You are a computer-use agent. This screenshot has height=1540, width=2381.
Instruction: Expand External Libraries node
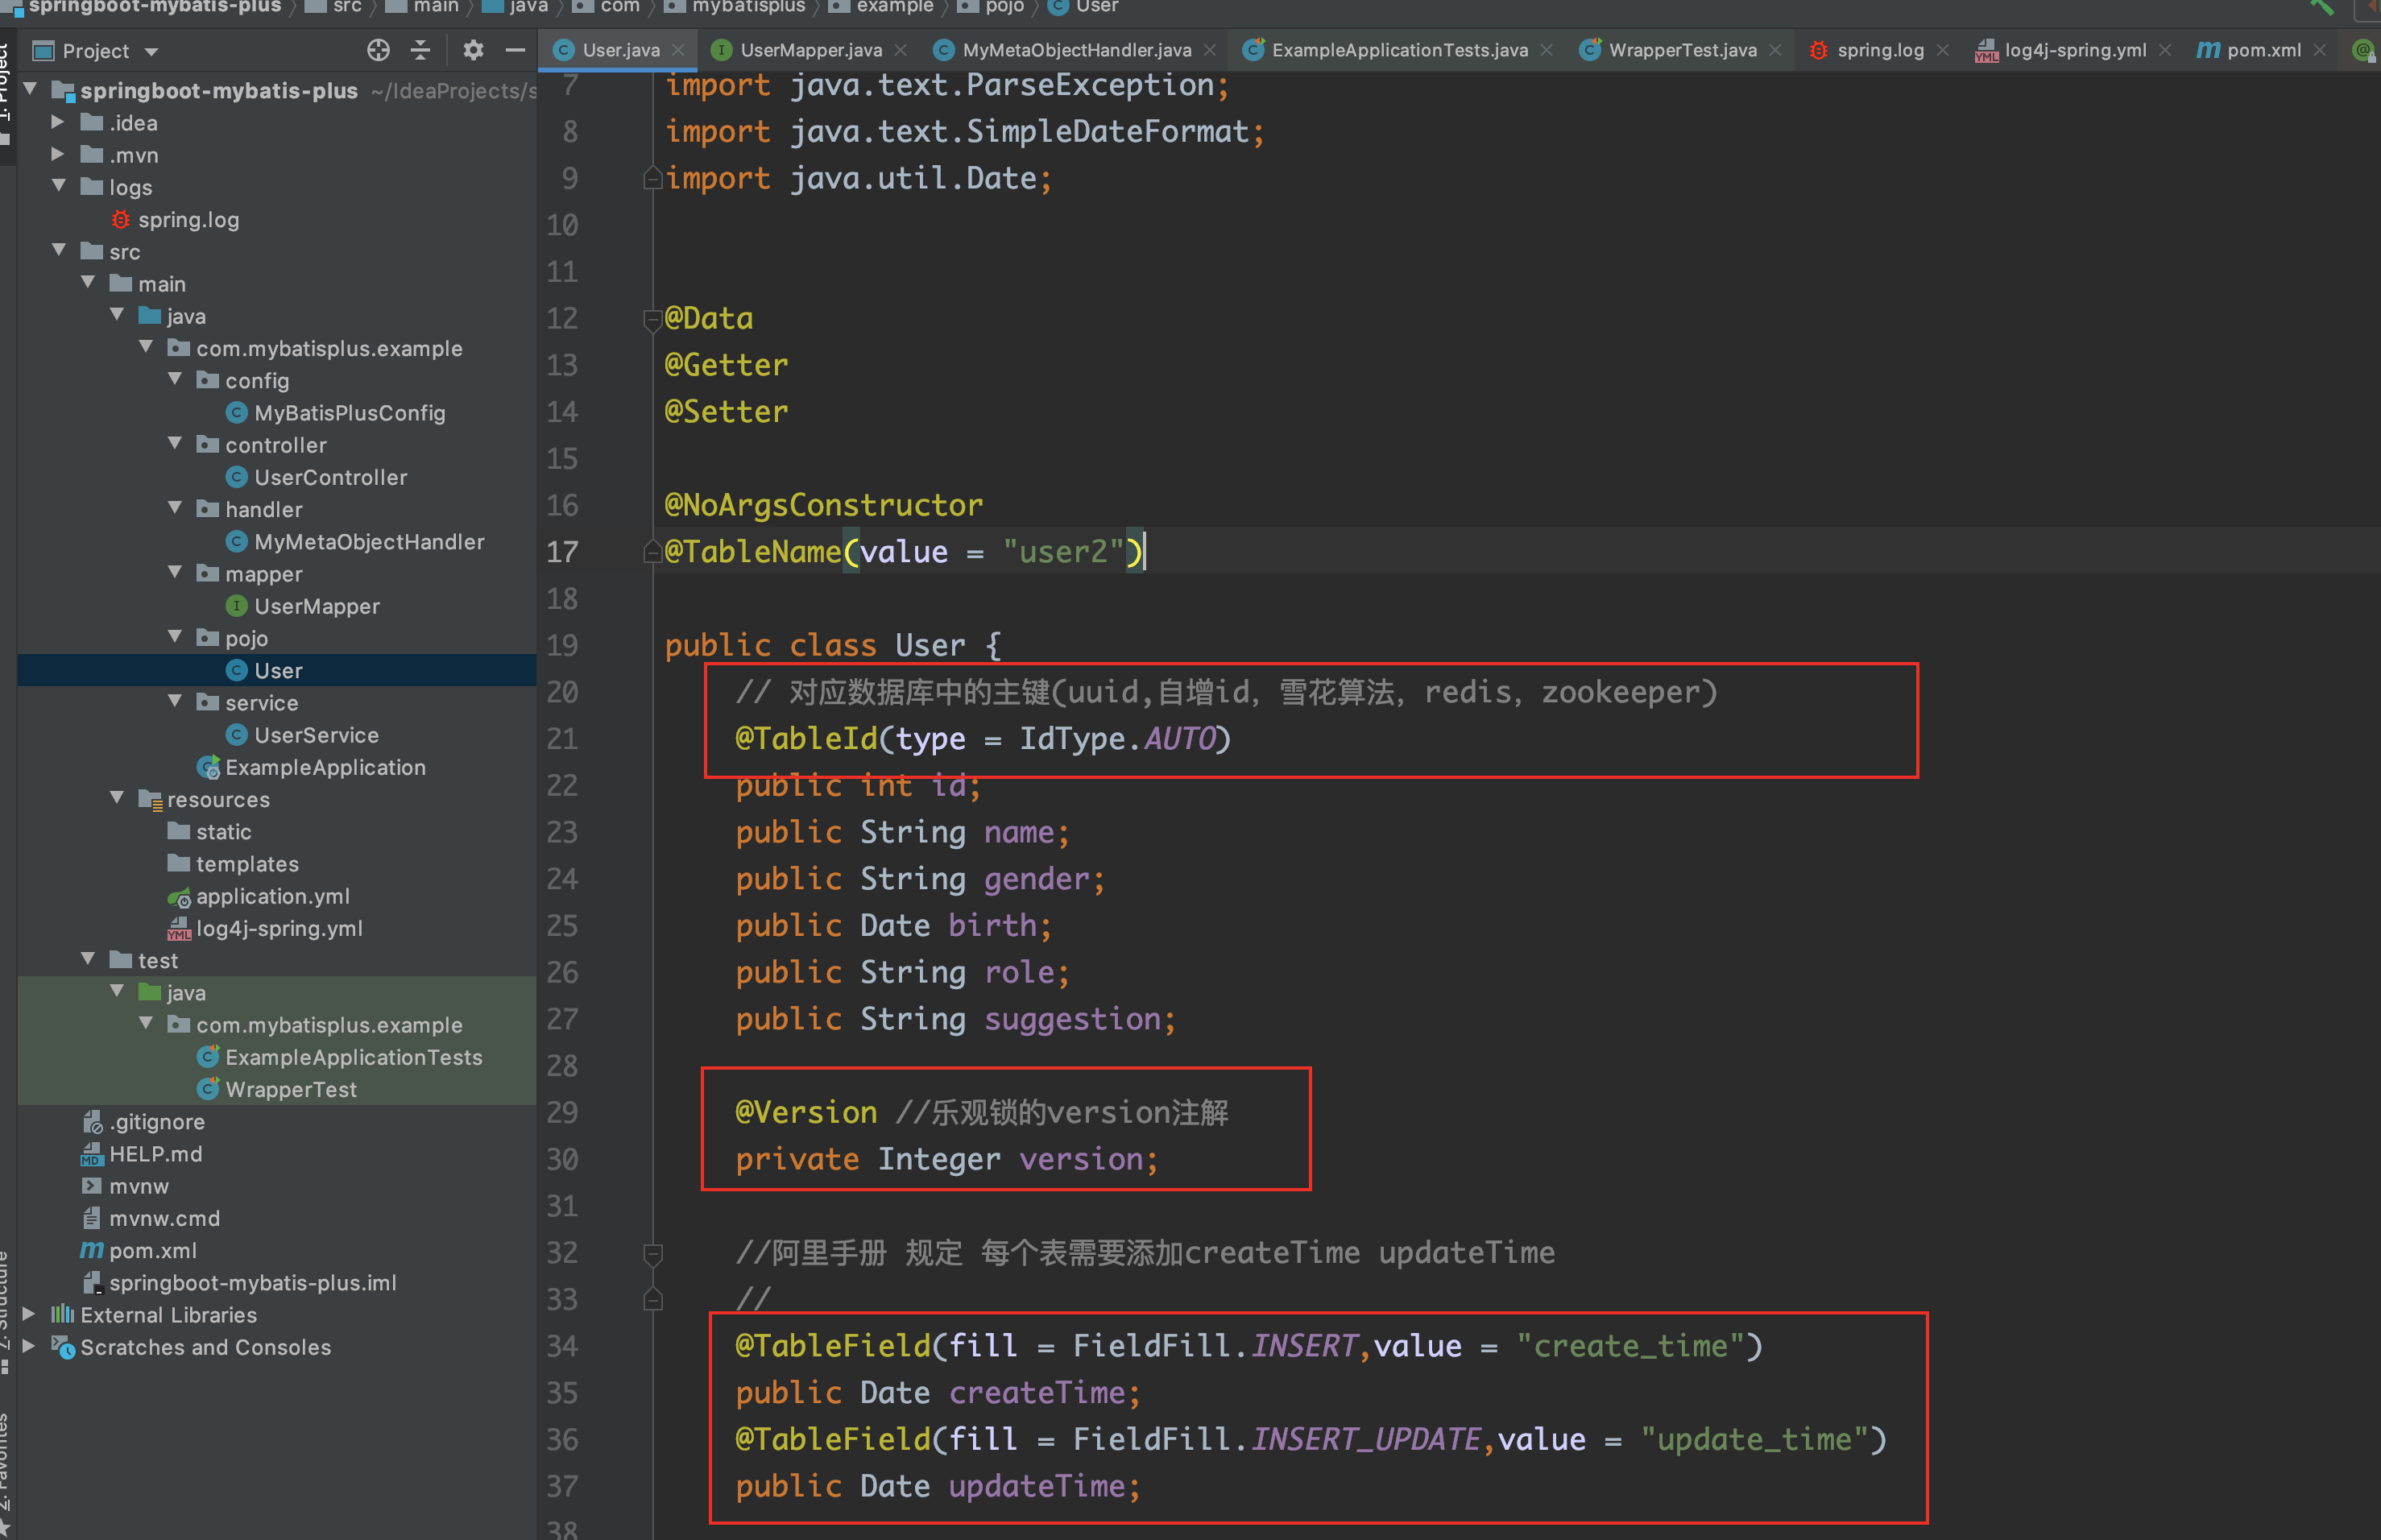pyautogui.click(x=30, y=1315)
